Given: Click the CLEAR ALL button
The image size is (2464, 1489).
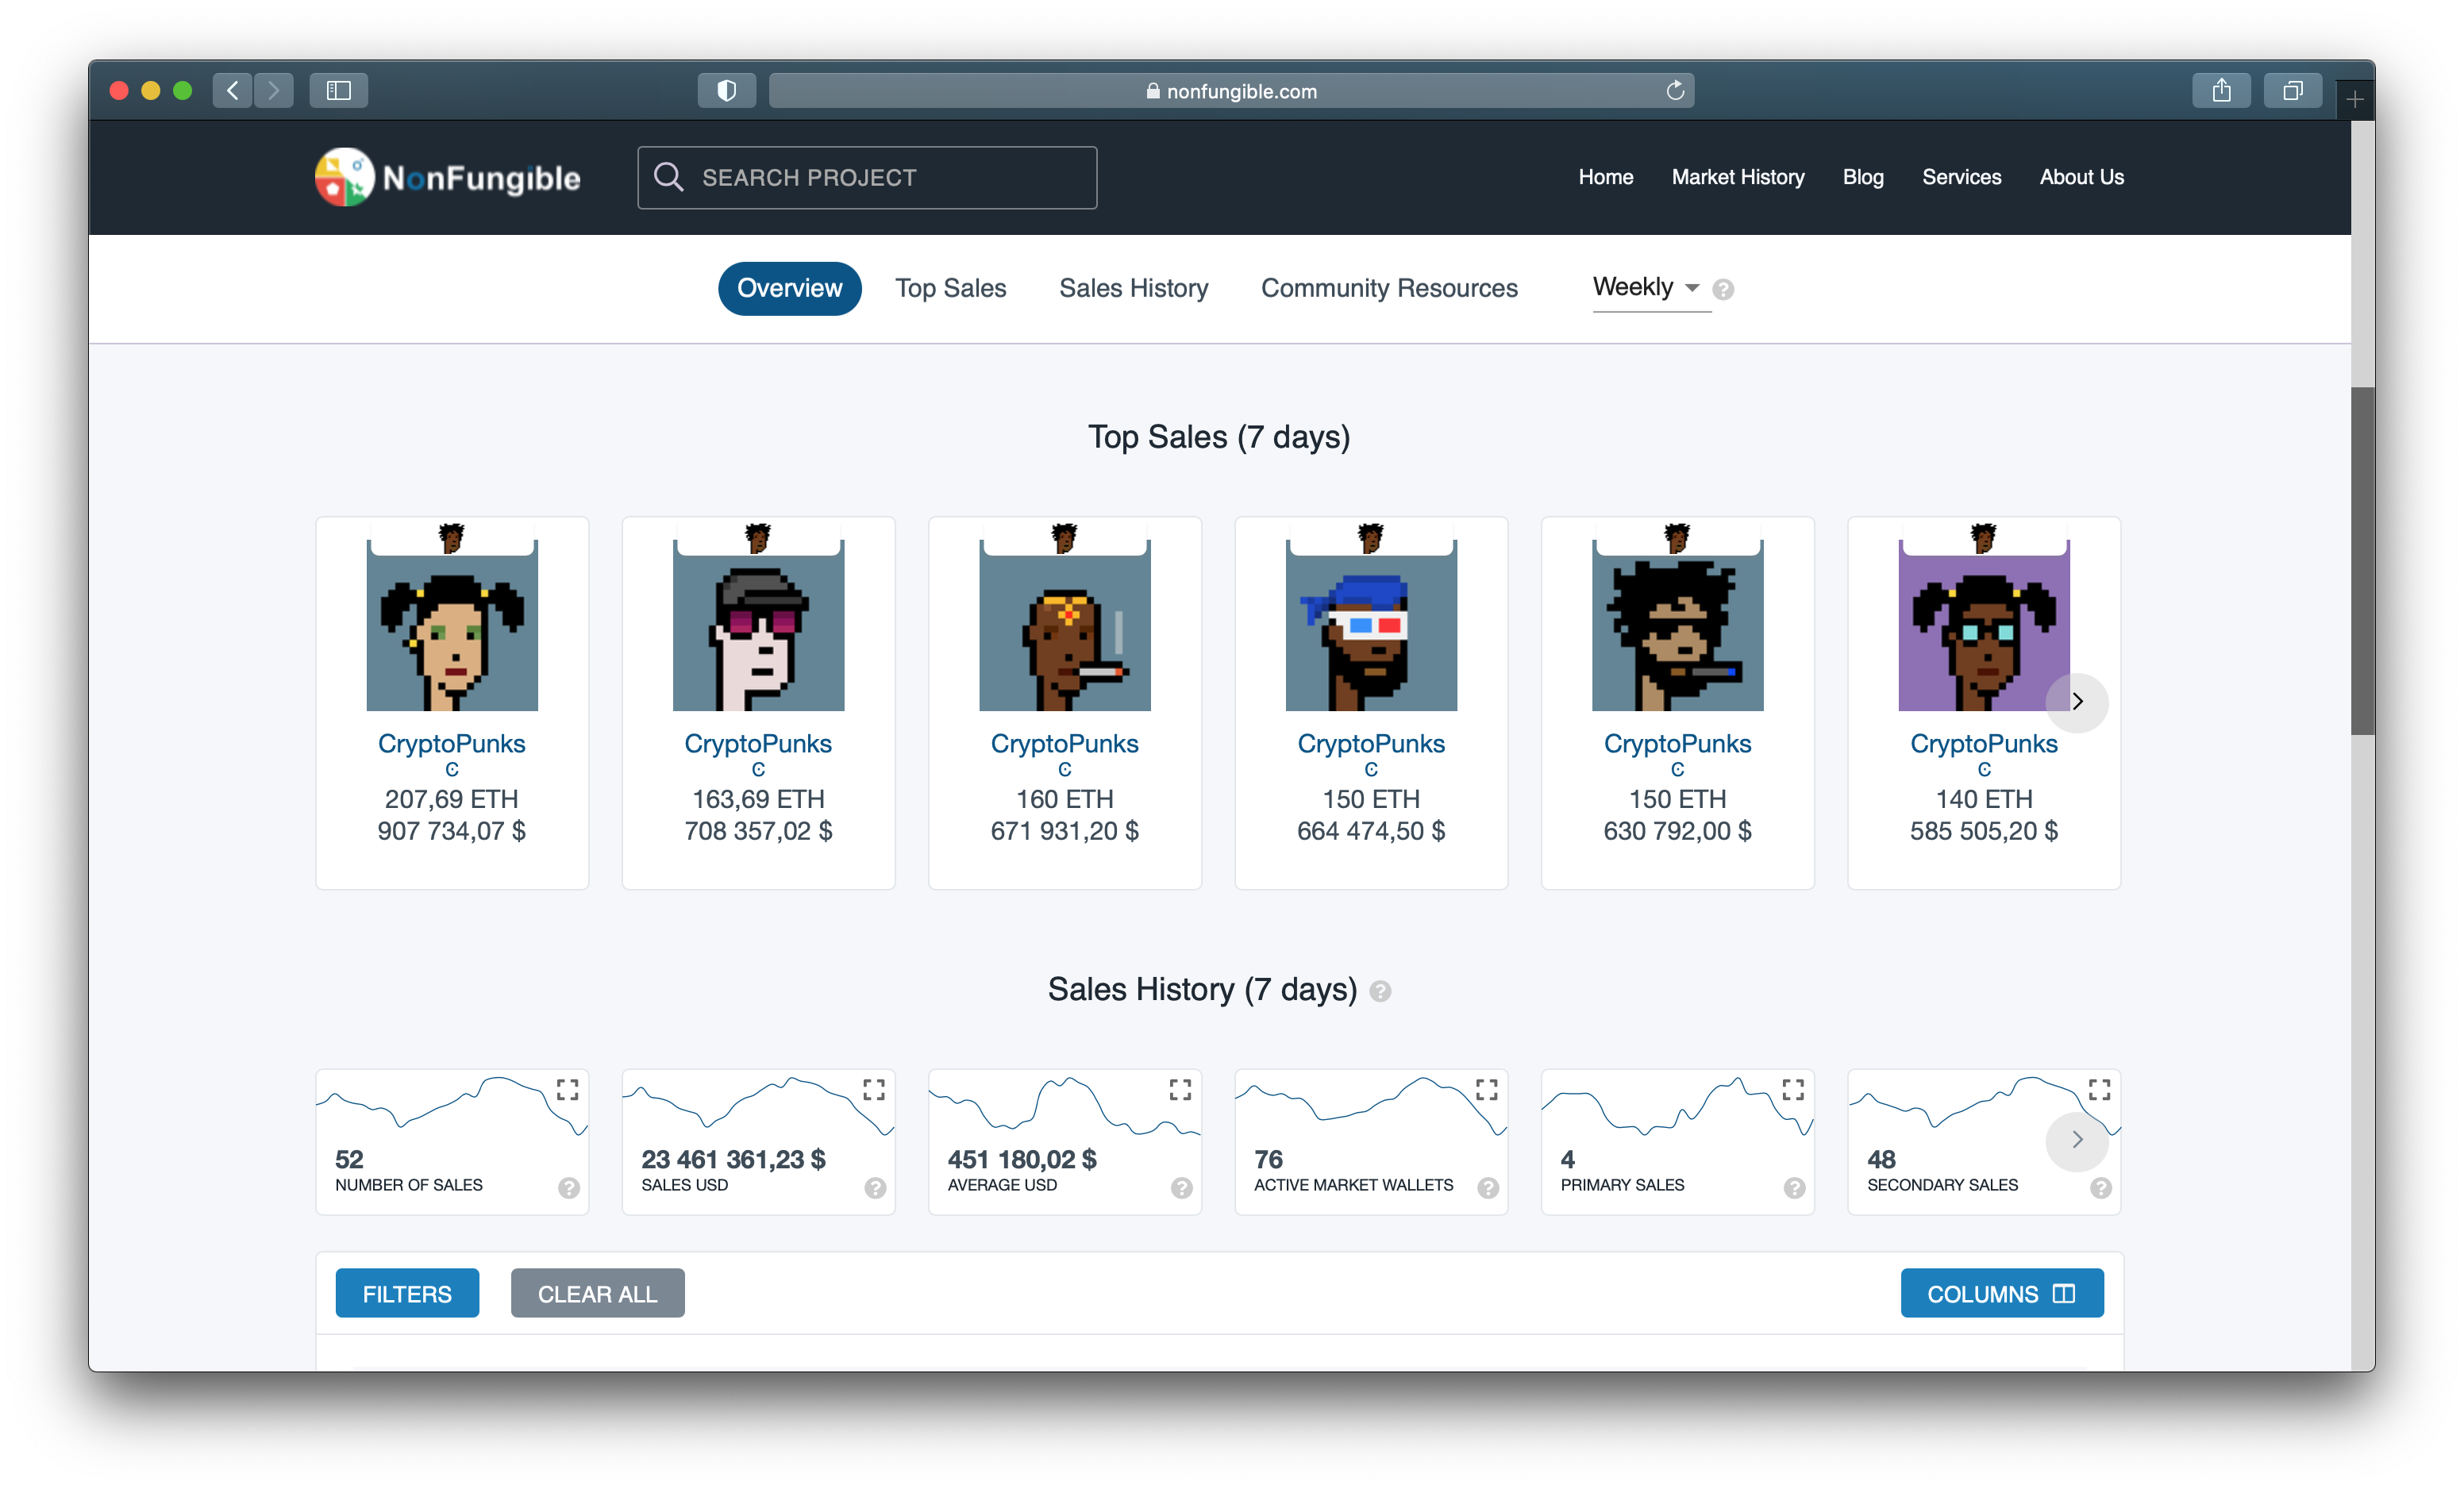Looking at the screenshot, I should point(597,1293).
